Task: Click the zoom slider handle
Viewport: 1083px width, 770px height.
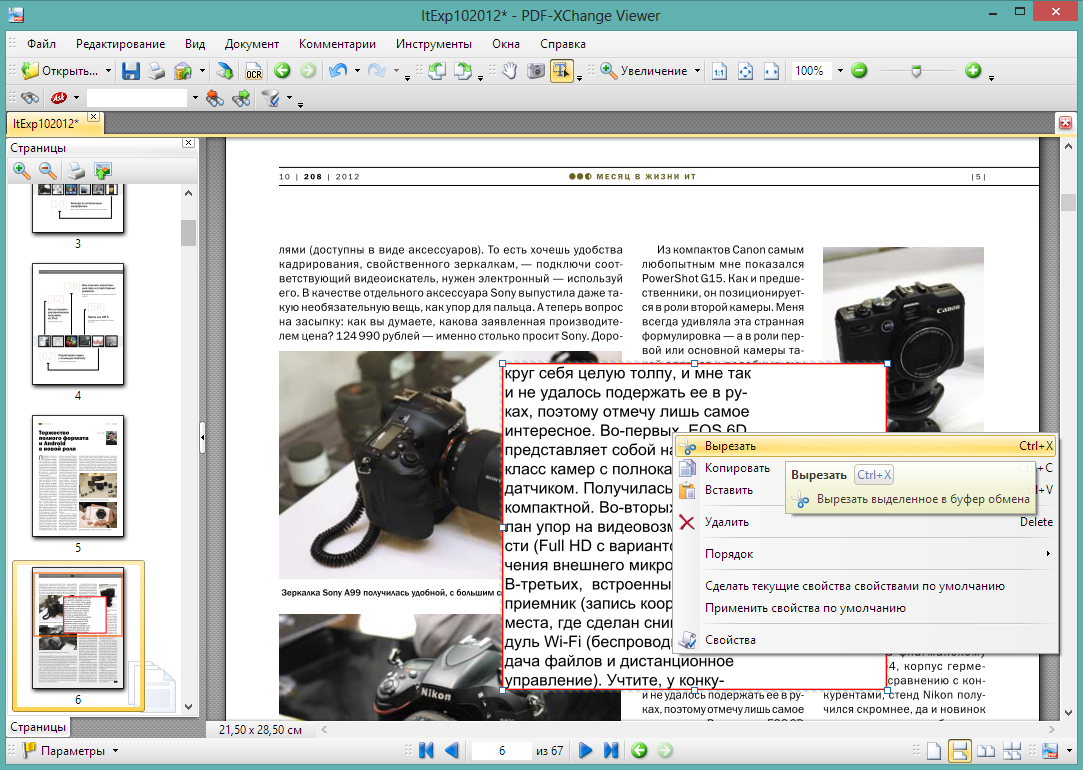Action: click(916, 70)
